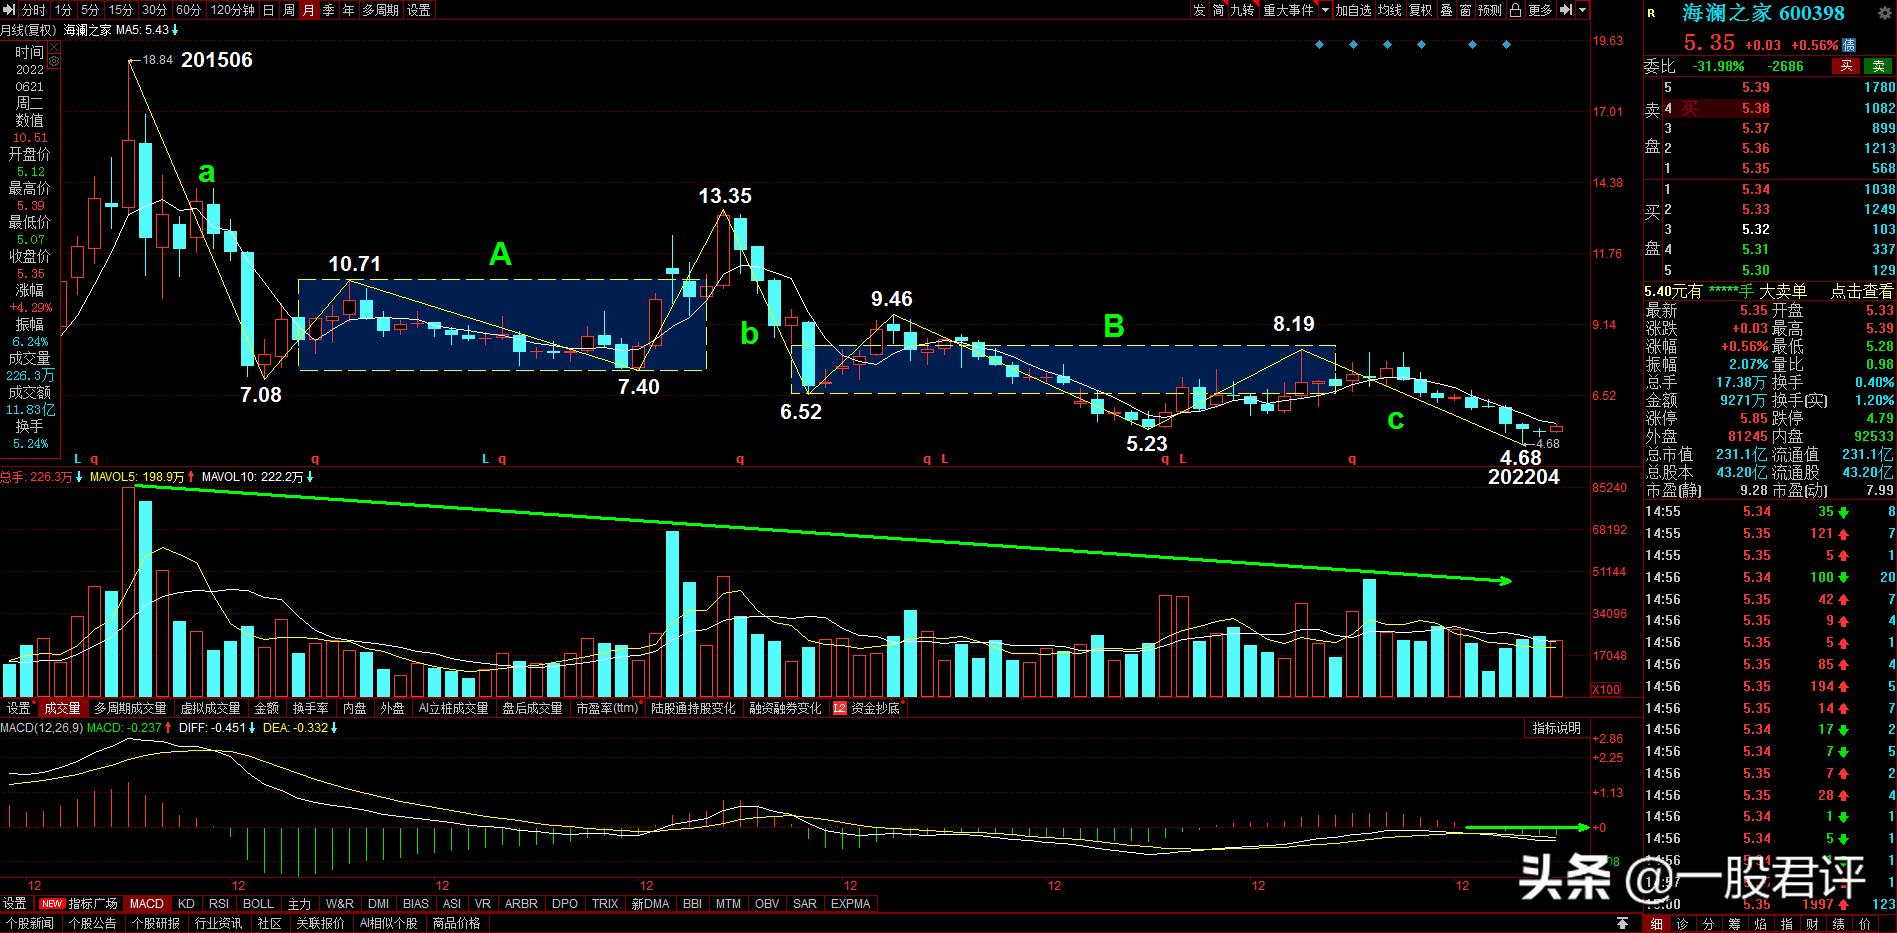Switch to the 周 weekly period
The width and height of the screenshot is (1897, 933).
pyautogui.click(x=289, y=10)
